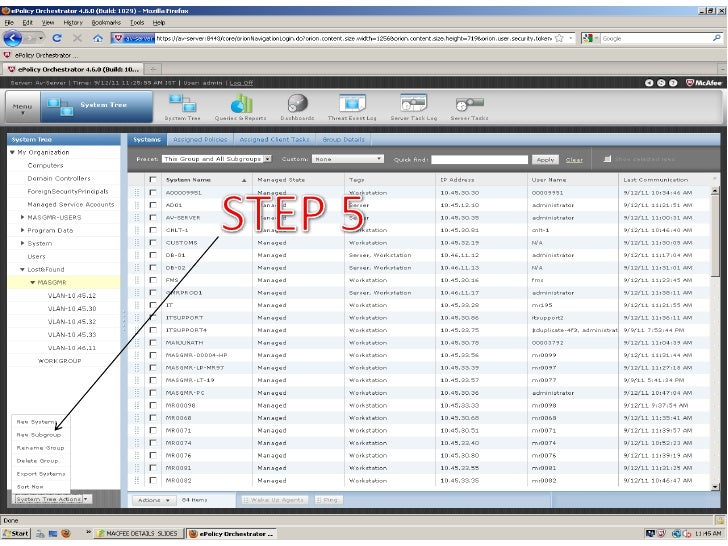Screen dimensions: 728x546
Task: Click the Google search box
Action: pos(656,39)
